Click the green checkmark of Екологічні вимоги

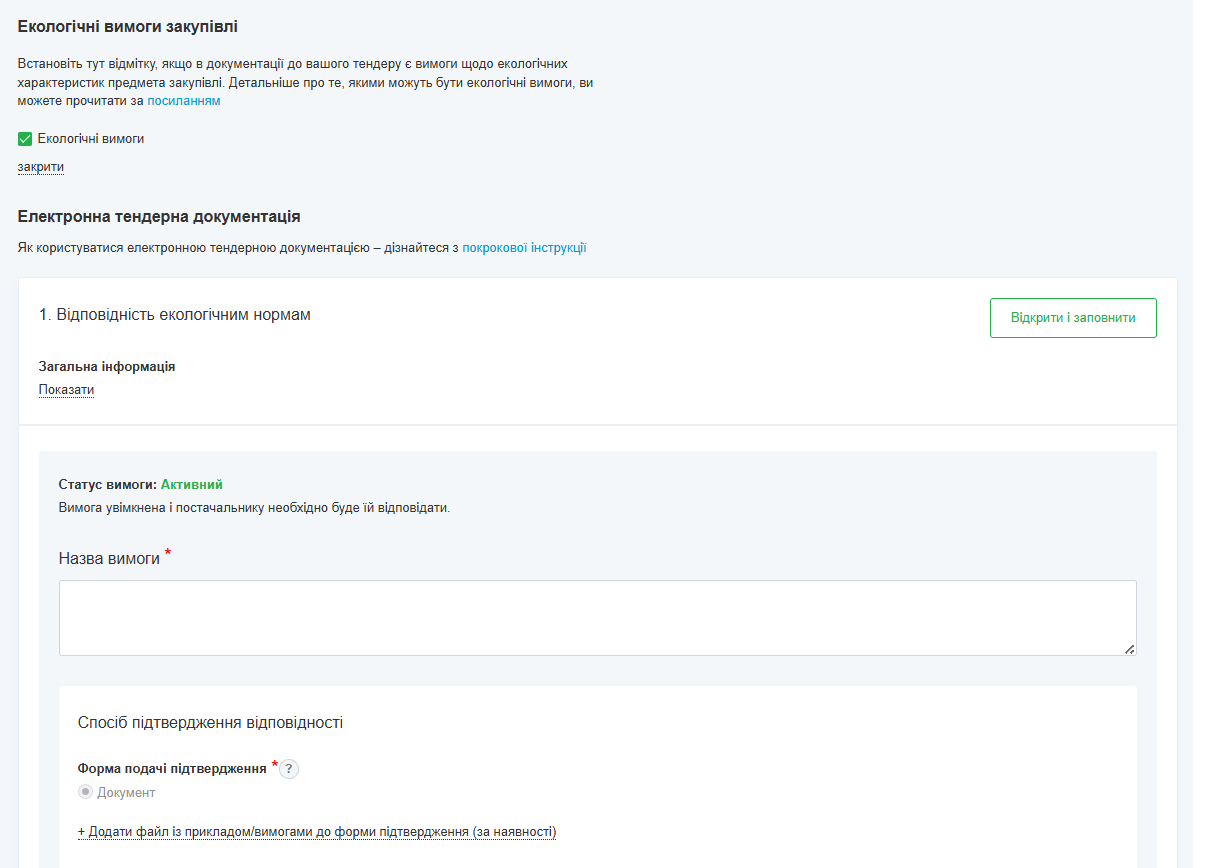tap(24, 138)
